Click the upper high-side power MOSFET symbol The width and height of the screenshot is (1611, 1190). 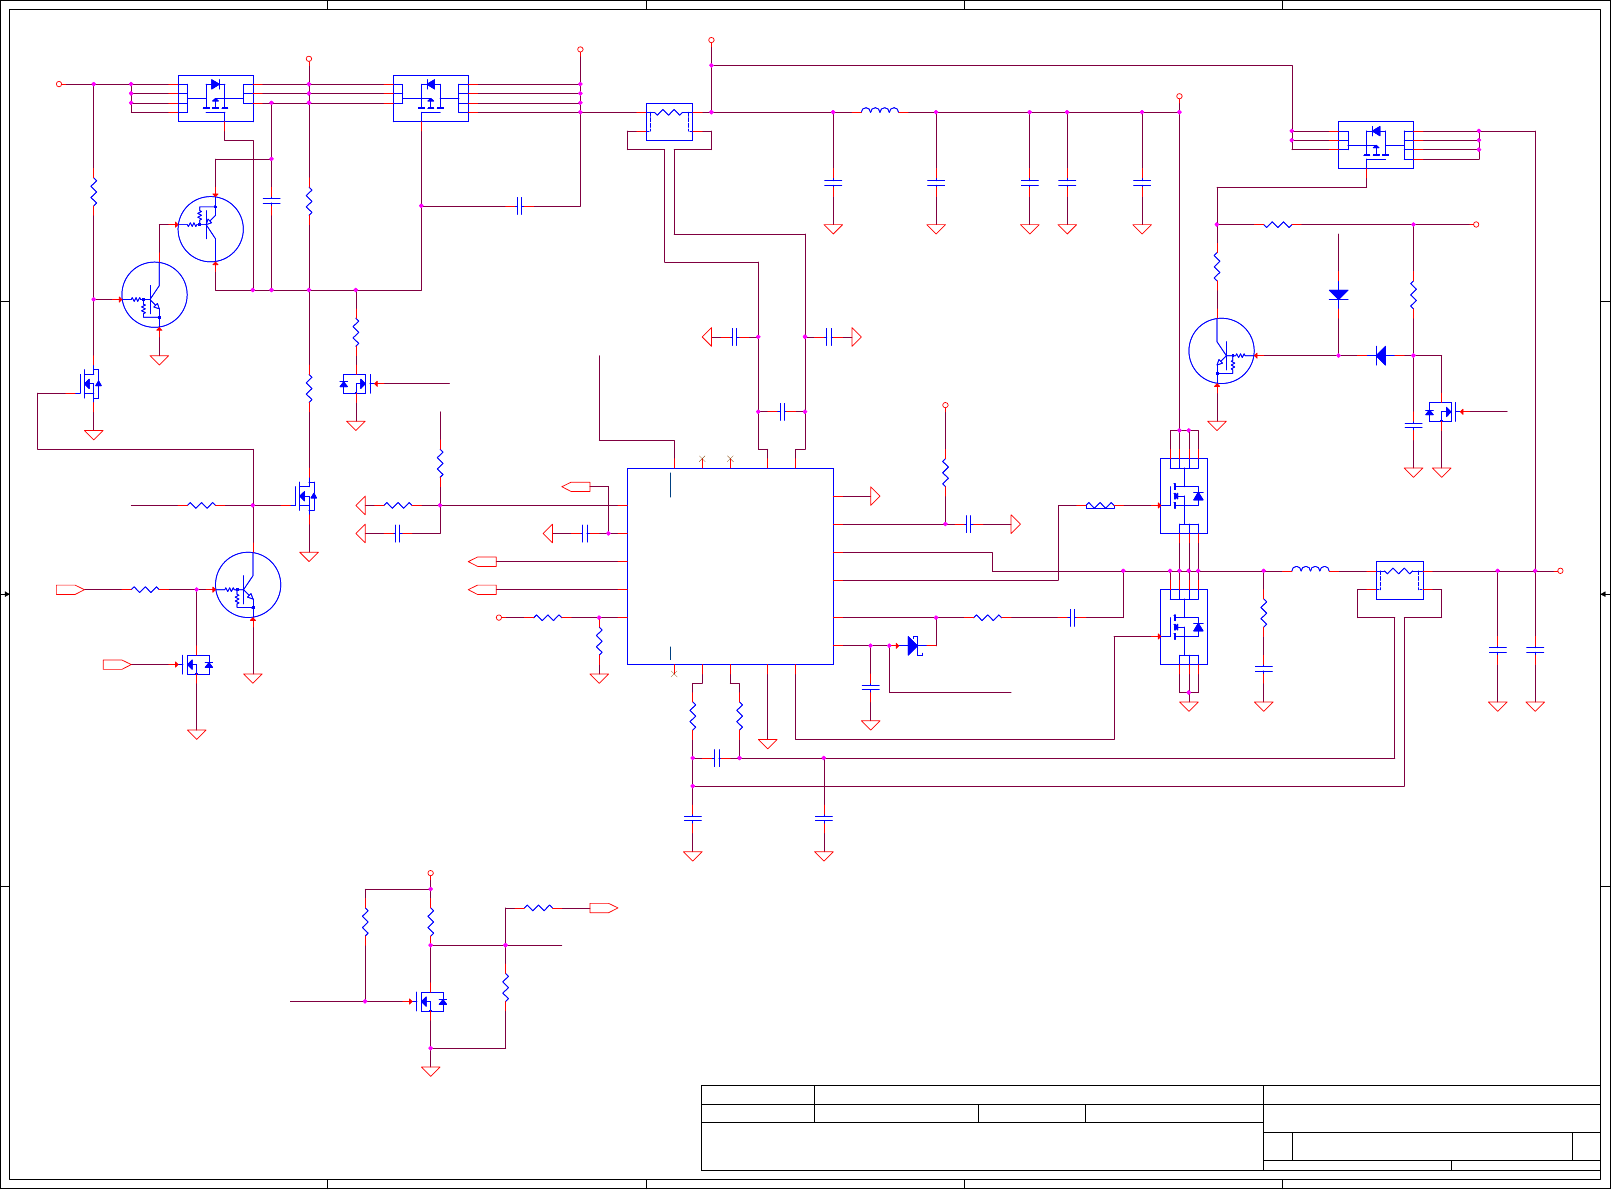point(1184,496)
